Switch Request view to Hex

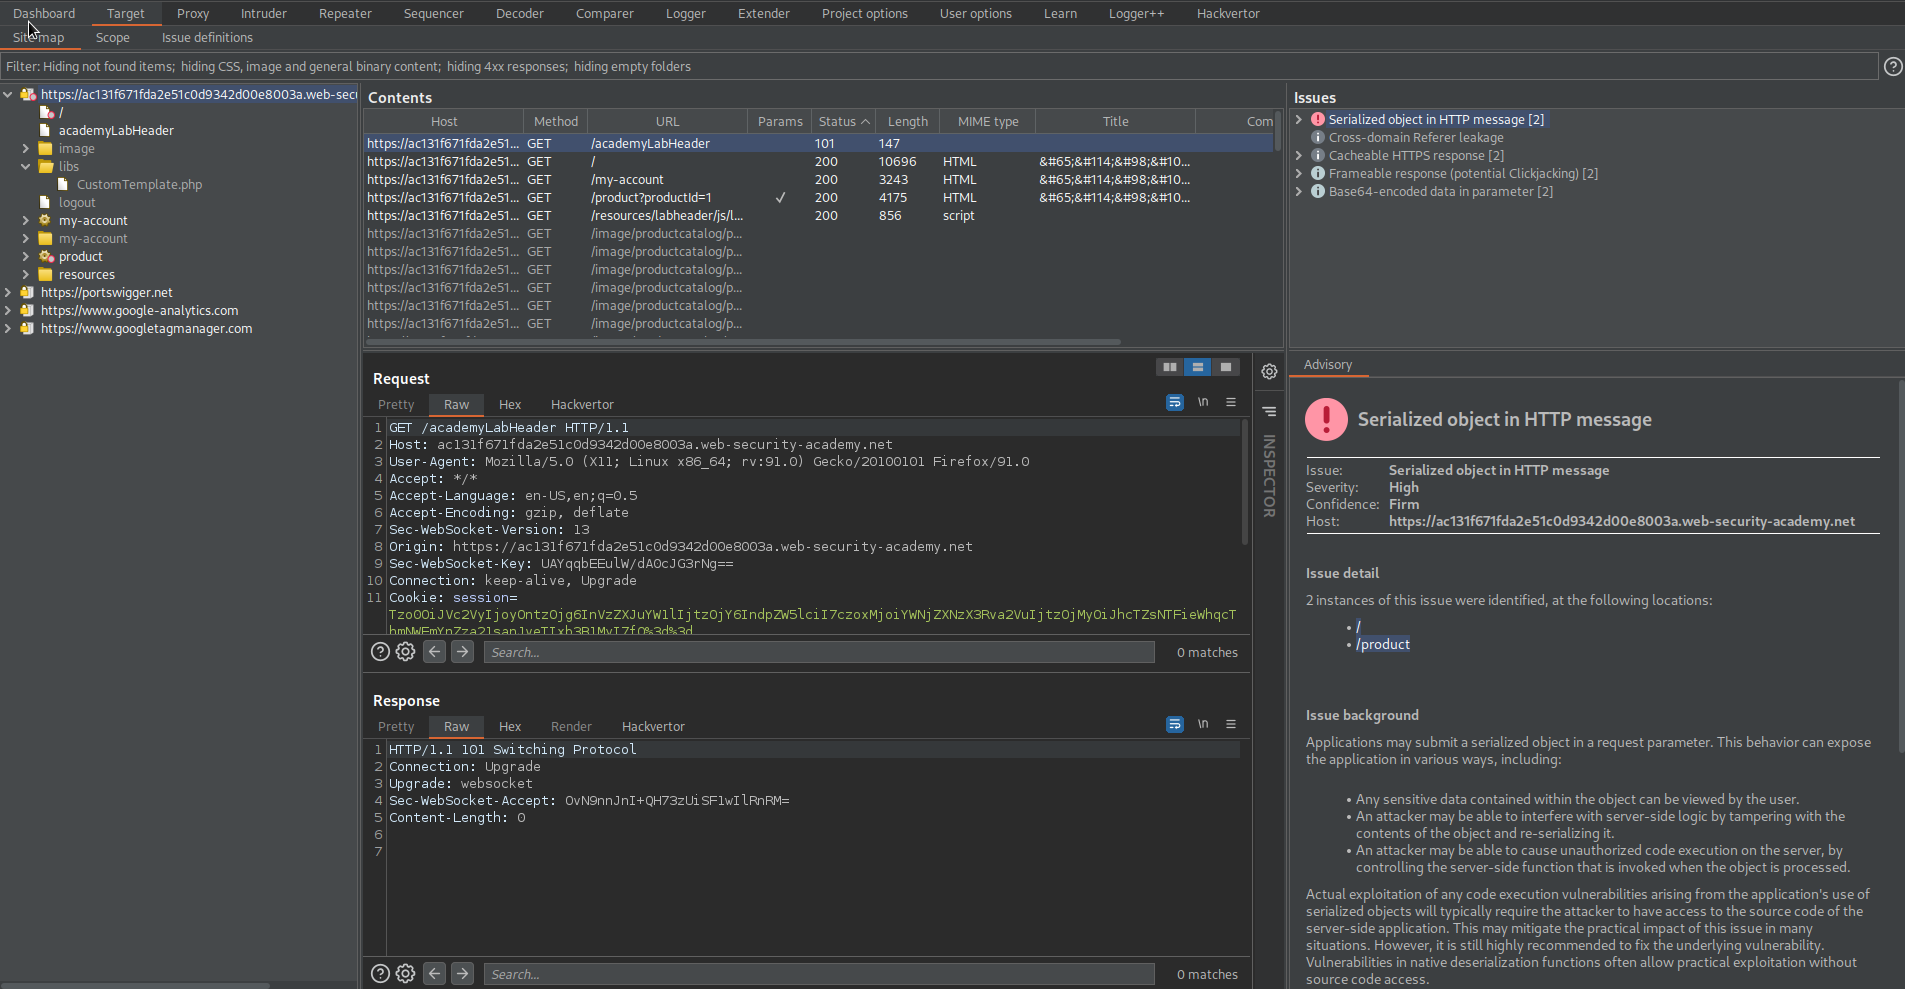510,404
